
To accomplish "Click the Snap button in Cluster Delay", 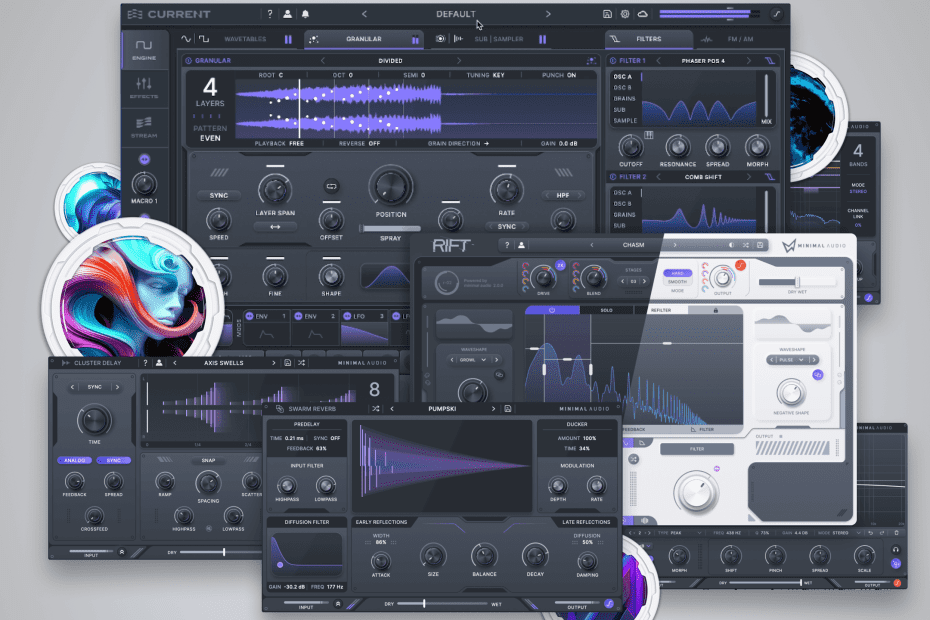I will pyautogui.click(x=208, y=460).
